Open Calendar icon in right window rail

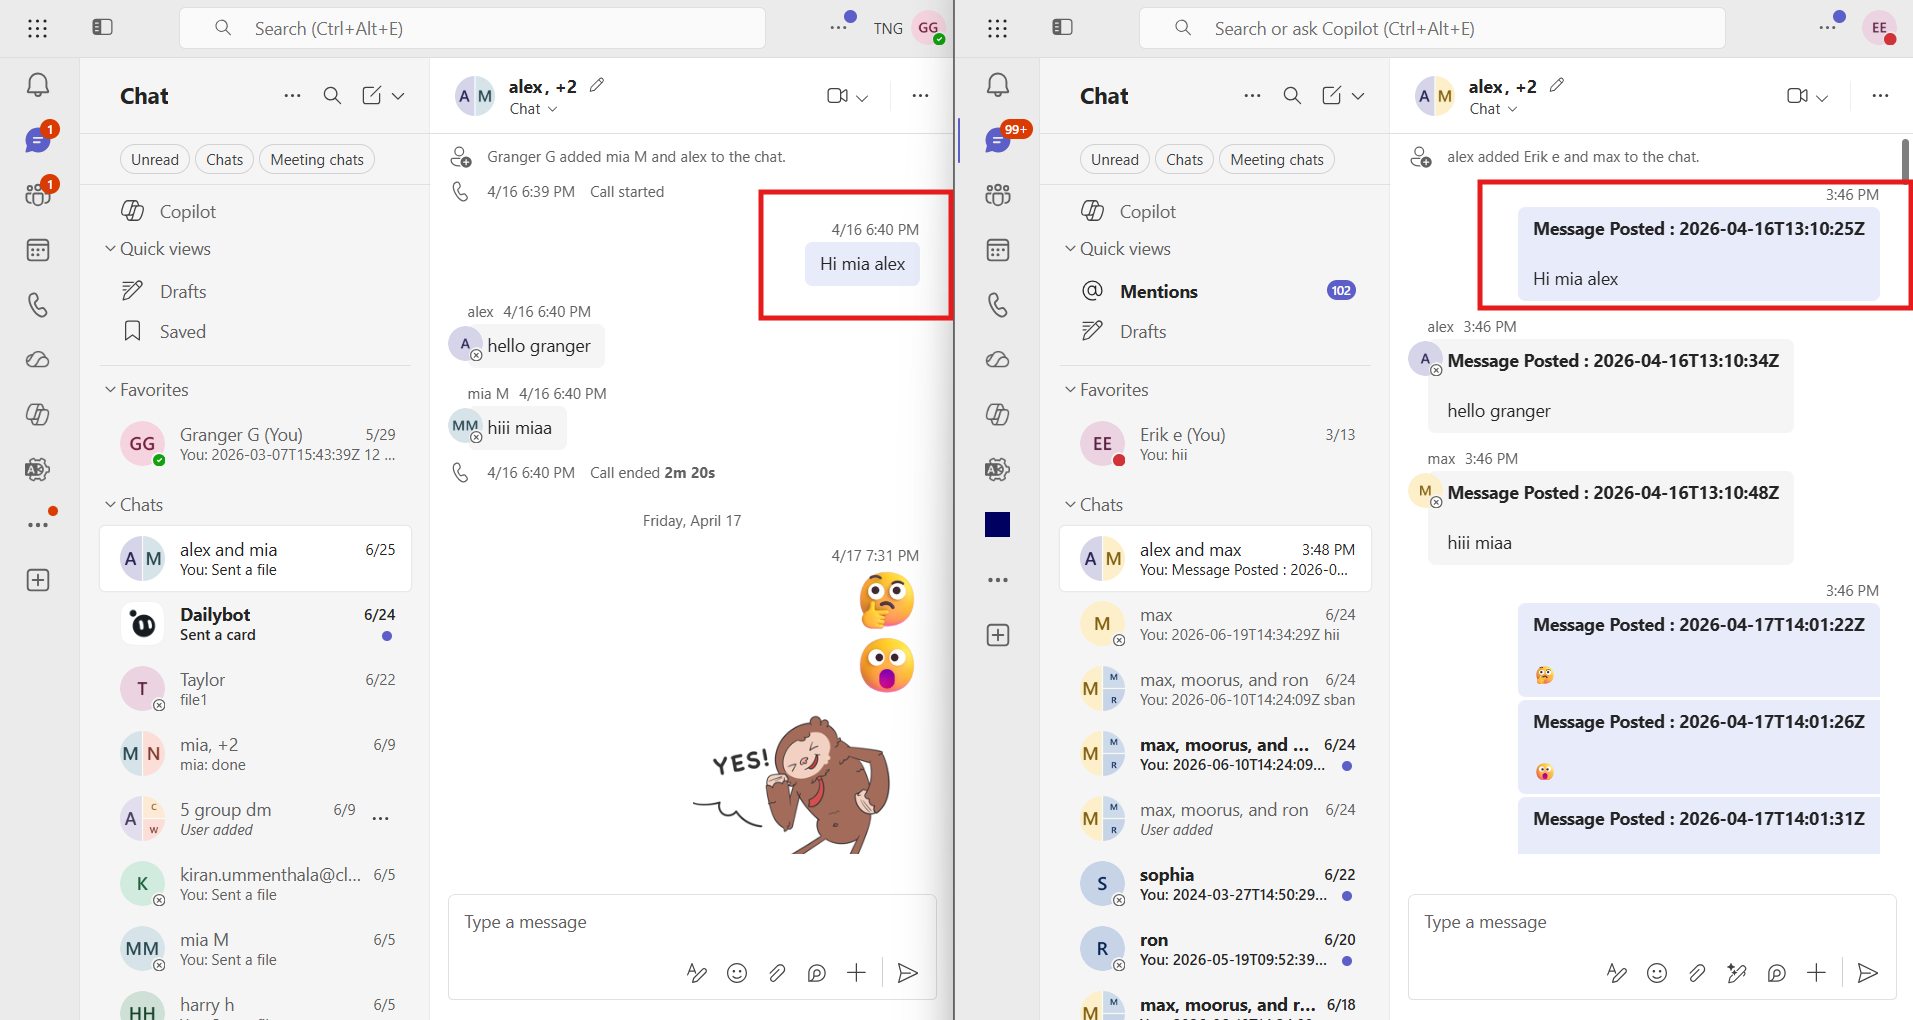pyautogui.click(x=998, y=250)
